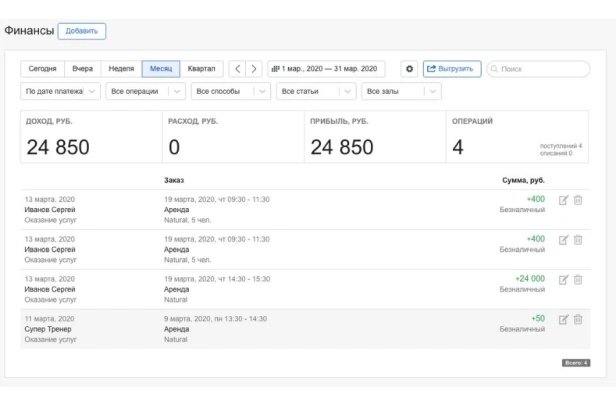Go to the next period with the right arrow
This screenshot has width=616, height=405.
[x=254, y=69]
